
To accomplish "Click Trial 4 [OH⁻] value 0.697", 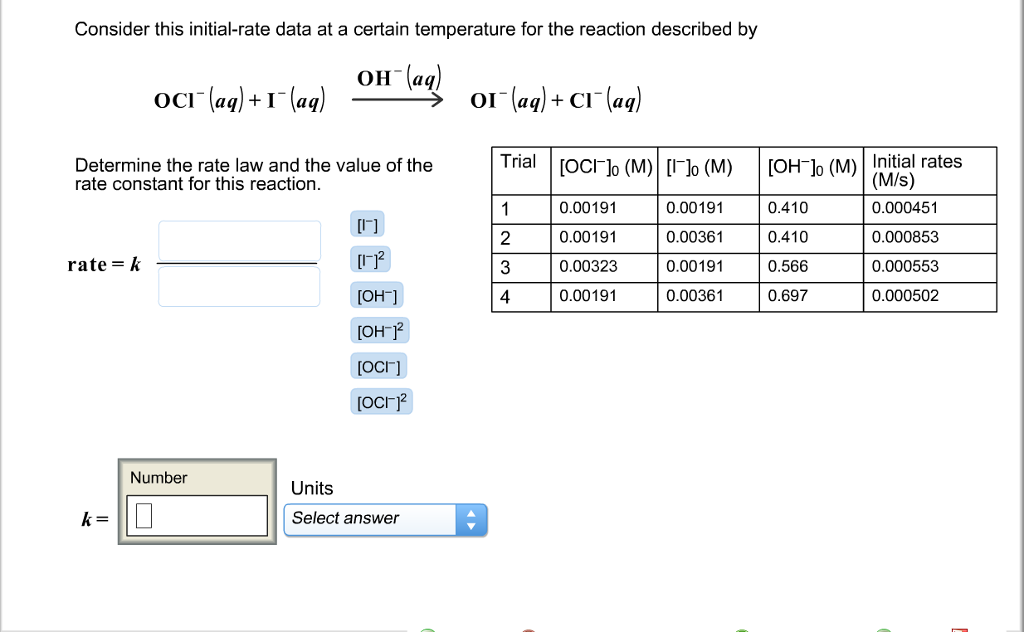I will click(x=788, y=296).
